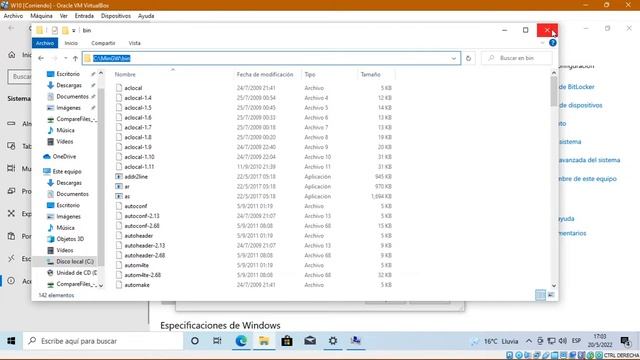
Task: Expand the ribbon with the chevron
Action: (542, 43)
